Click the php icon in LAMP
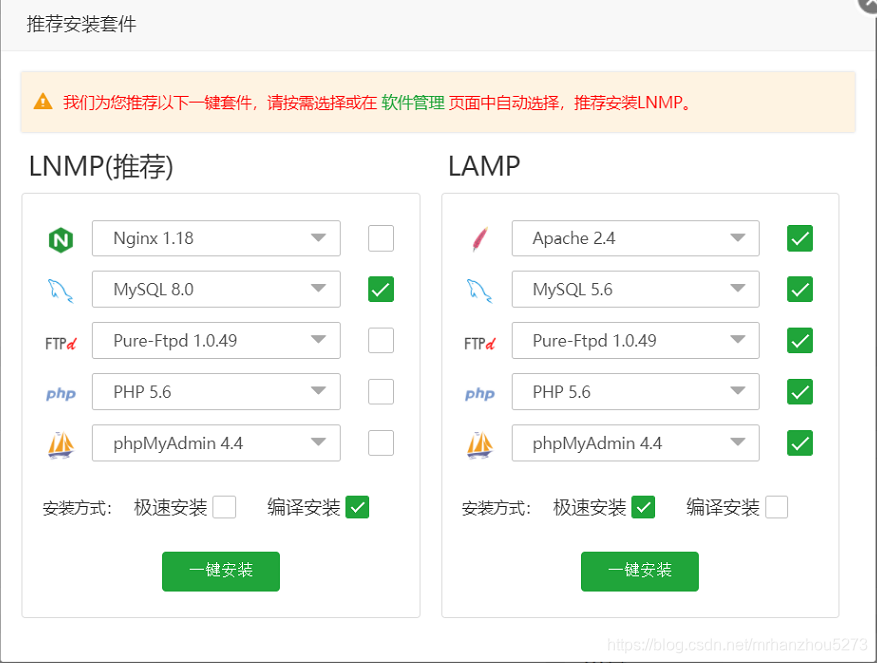This screenshot has width=877, height=663. (479, 394)
